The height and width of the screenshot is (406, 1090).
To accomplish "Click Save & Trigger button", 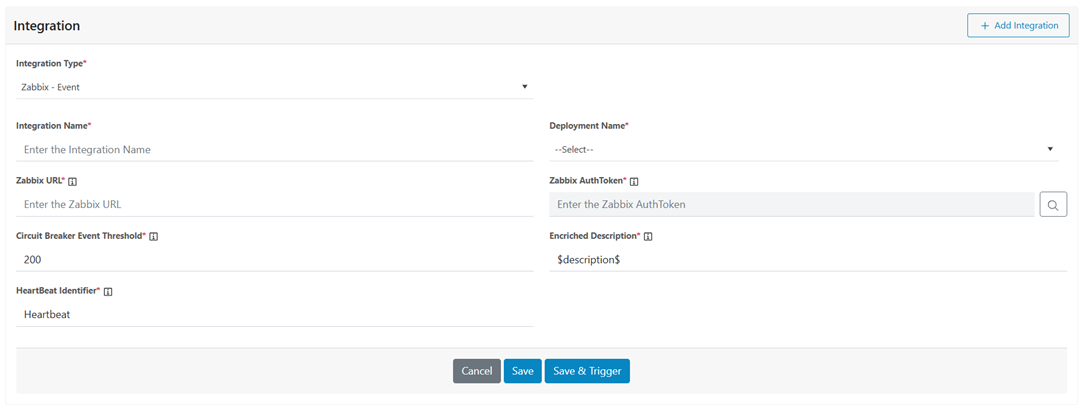I will coord(587,371).
